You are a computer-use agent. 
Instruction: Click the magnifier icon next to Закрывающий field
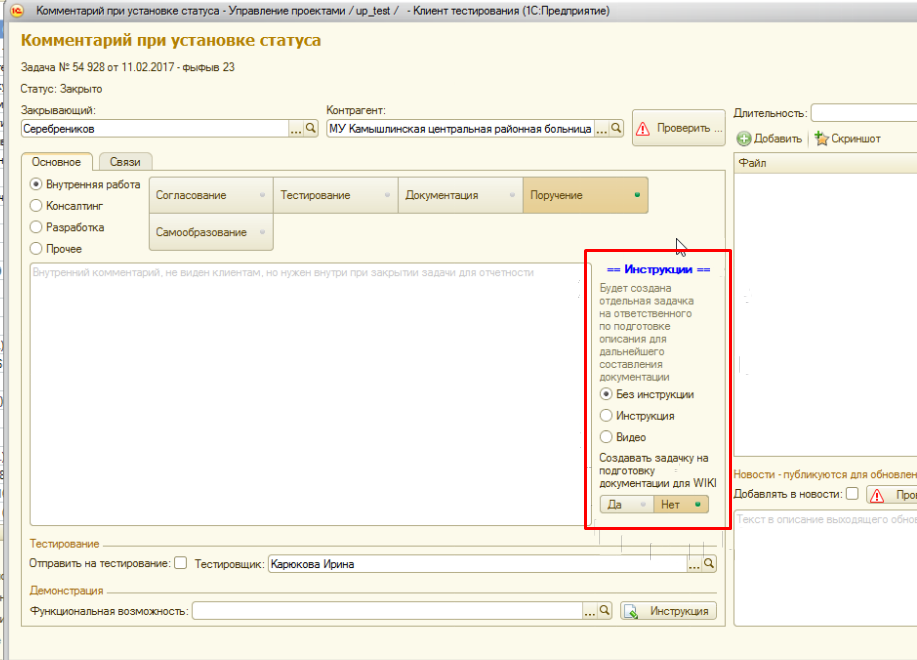(310, 129)
